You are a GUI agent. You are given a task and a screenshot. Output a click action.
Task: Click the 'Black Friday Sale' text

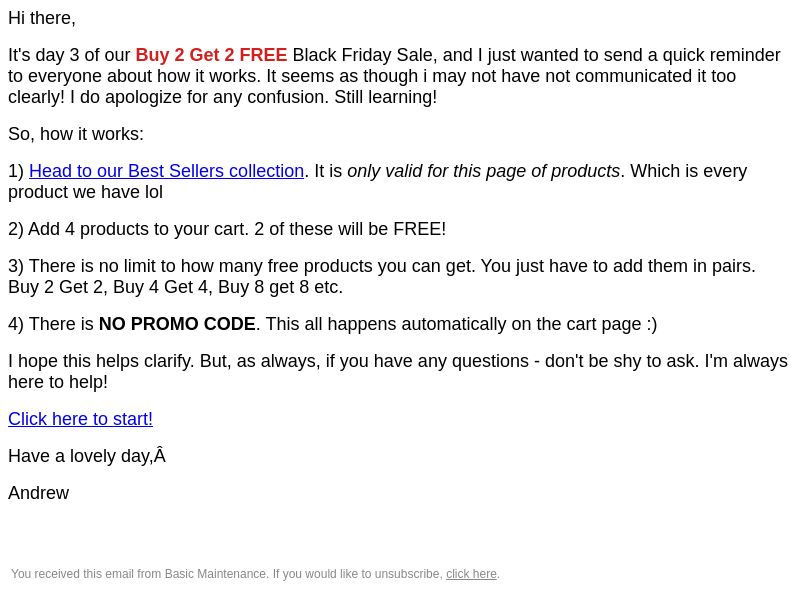pyautogui.click(x=362, y=55)
